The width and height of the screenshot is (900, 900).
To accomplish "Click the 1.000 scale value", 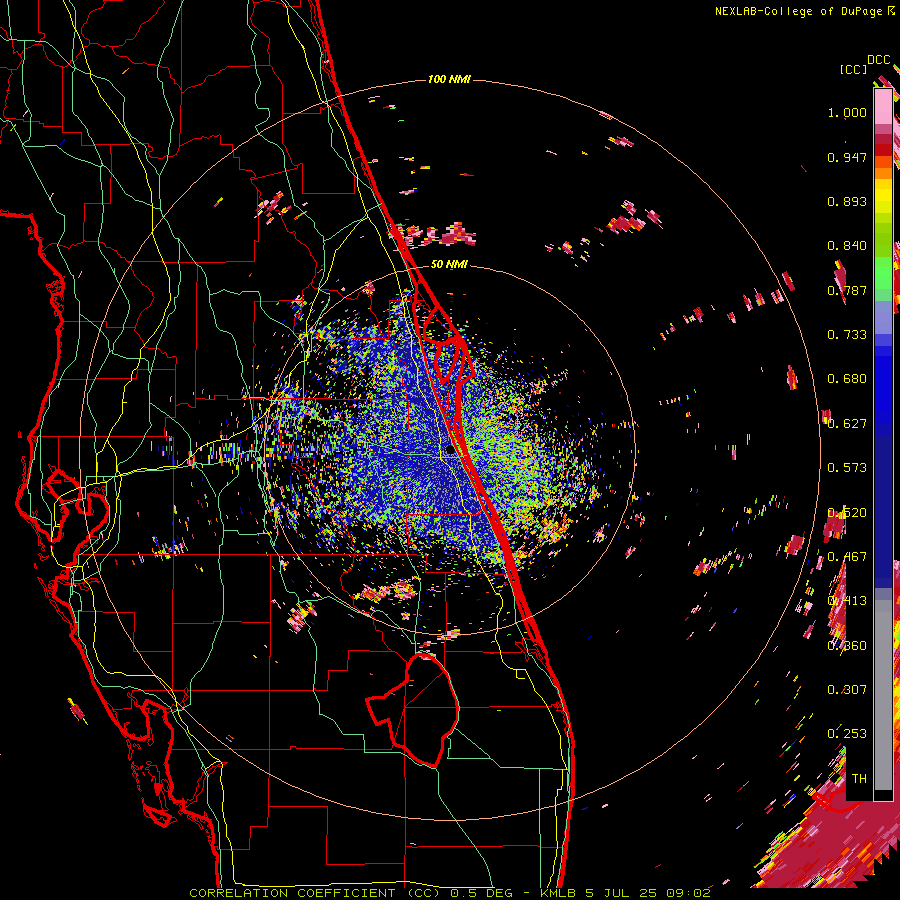I will click(x=847, y=112).
